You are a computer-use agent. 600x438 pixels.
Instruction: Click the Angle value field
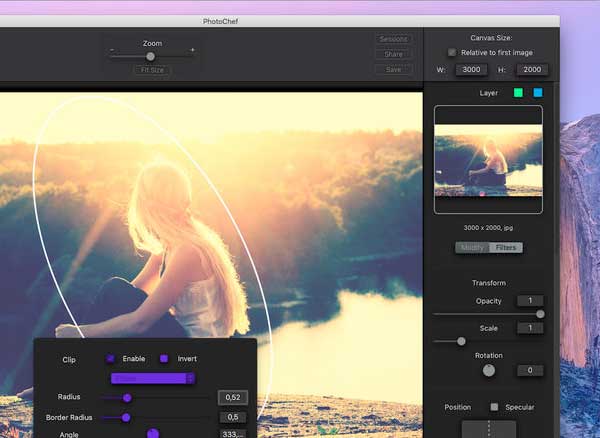coord(233,434)
